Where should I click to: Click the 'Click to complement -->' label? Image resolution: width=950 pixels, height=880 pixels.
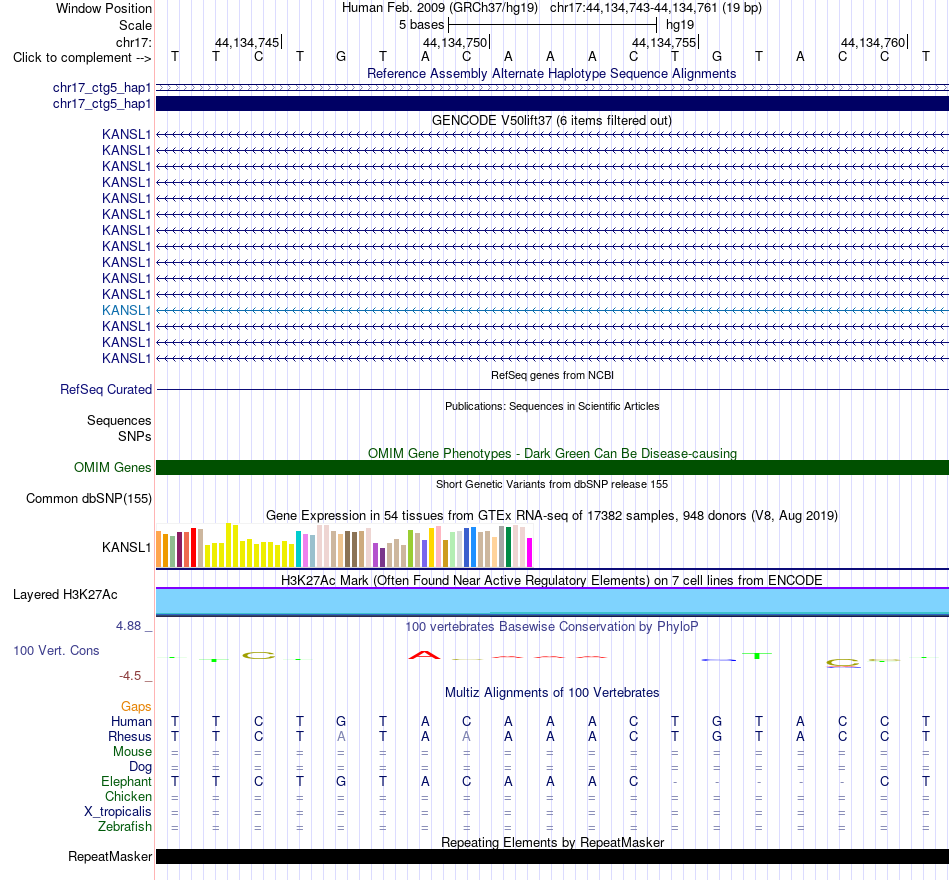(x=82, y=58)
